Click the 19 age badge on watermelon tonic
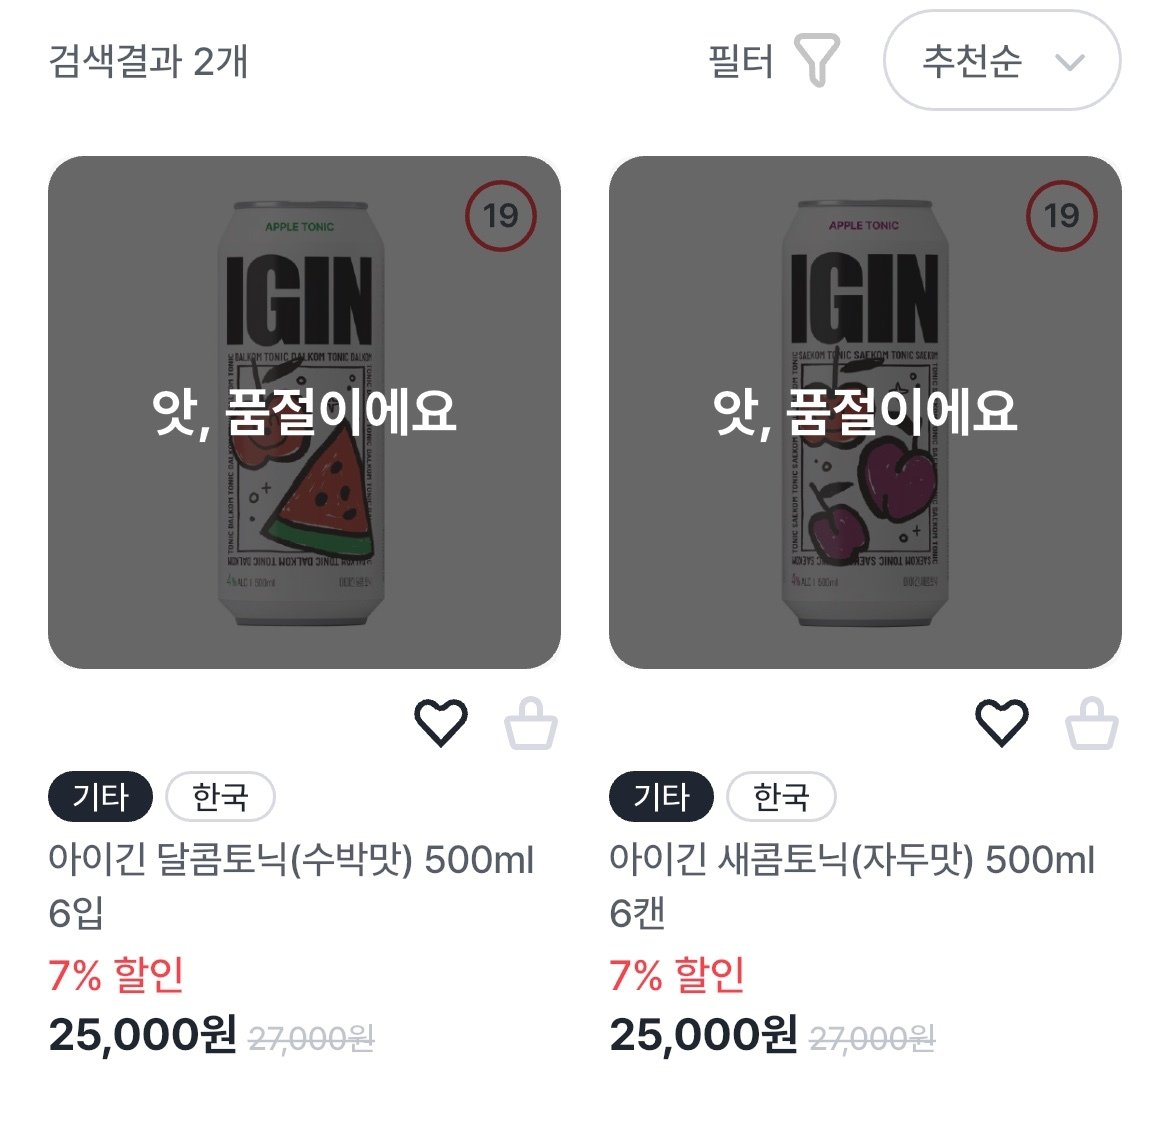 tap(500, 214)
